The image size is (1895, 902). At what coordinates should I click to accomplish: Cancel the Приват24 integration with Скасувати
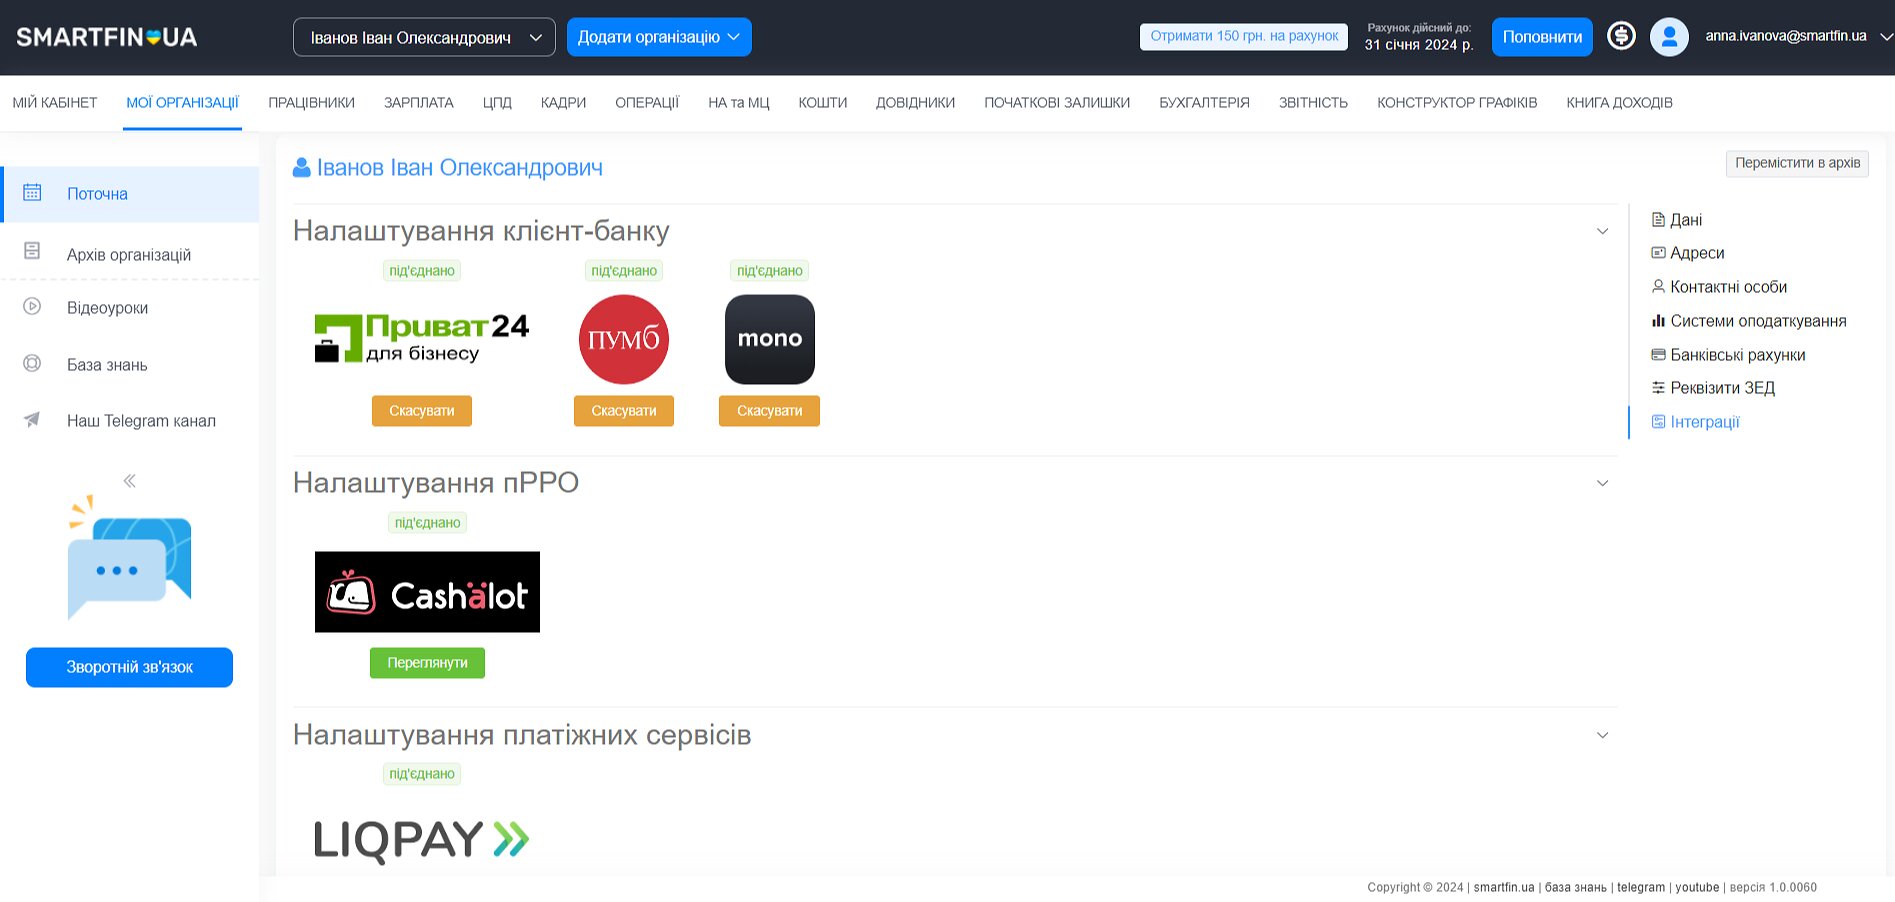point(422,411)
